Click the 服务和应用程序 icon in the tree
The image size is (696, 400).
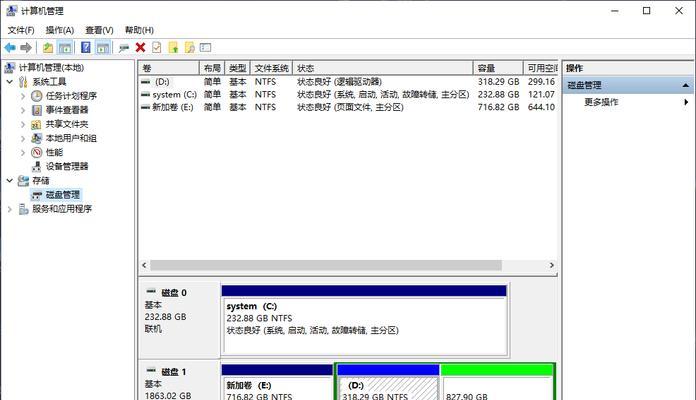click(24, 209)
